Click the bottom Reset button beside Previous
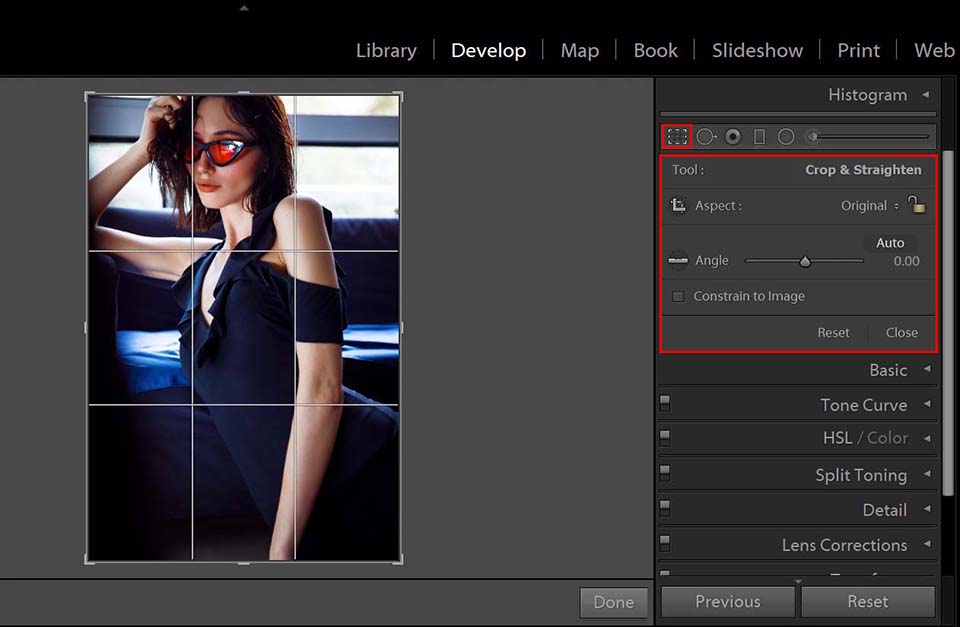The width and height of the screenshot is (960, 627). coord(868,602)
